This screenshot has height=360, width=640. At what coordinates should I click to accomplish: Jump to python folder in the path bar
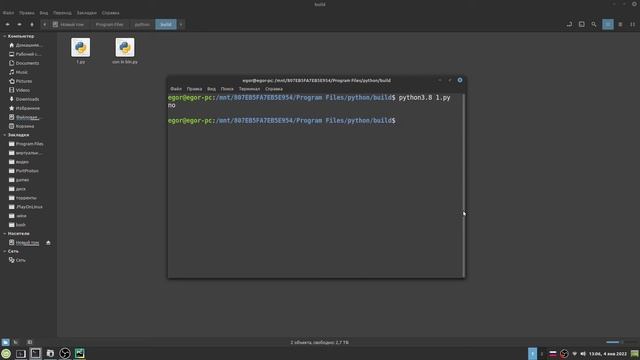click(x=142, y=24)
